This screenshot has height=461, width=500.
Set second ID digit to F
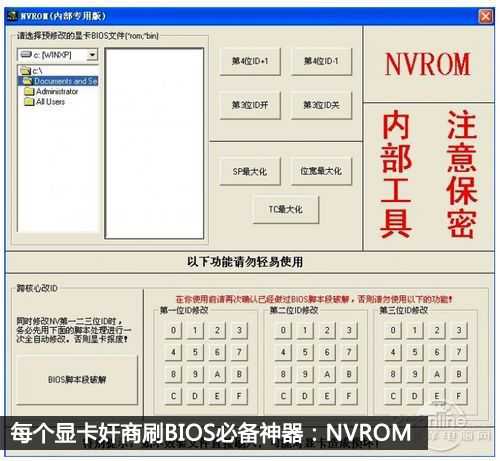tap(349, 396)
